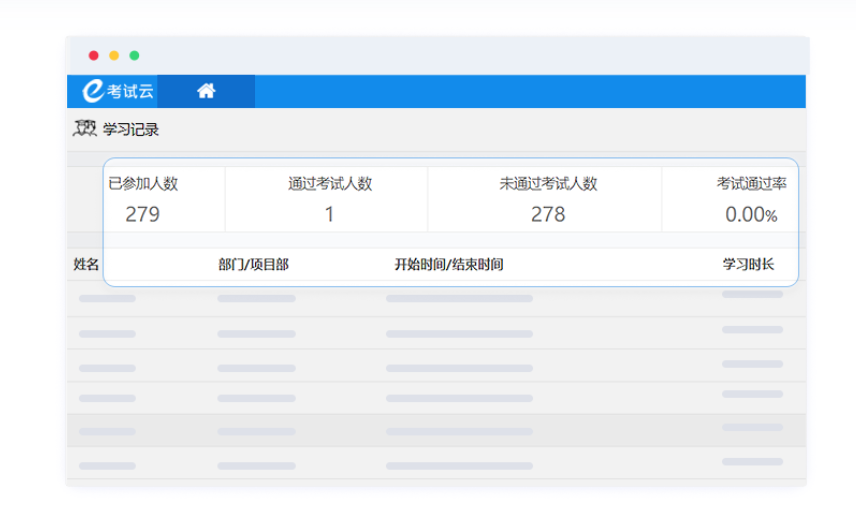Image resolution: width=856 pixels, height=525 pixels.
Task: Click the green maximize window dot
Action: coord(134,56)
